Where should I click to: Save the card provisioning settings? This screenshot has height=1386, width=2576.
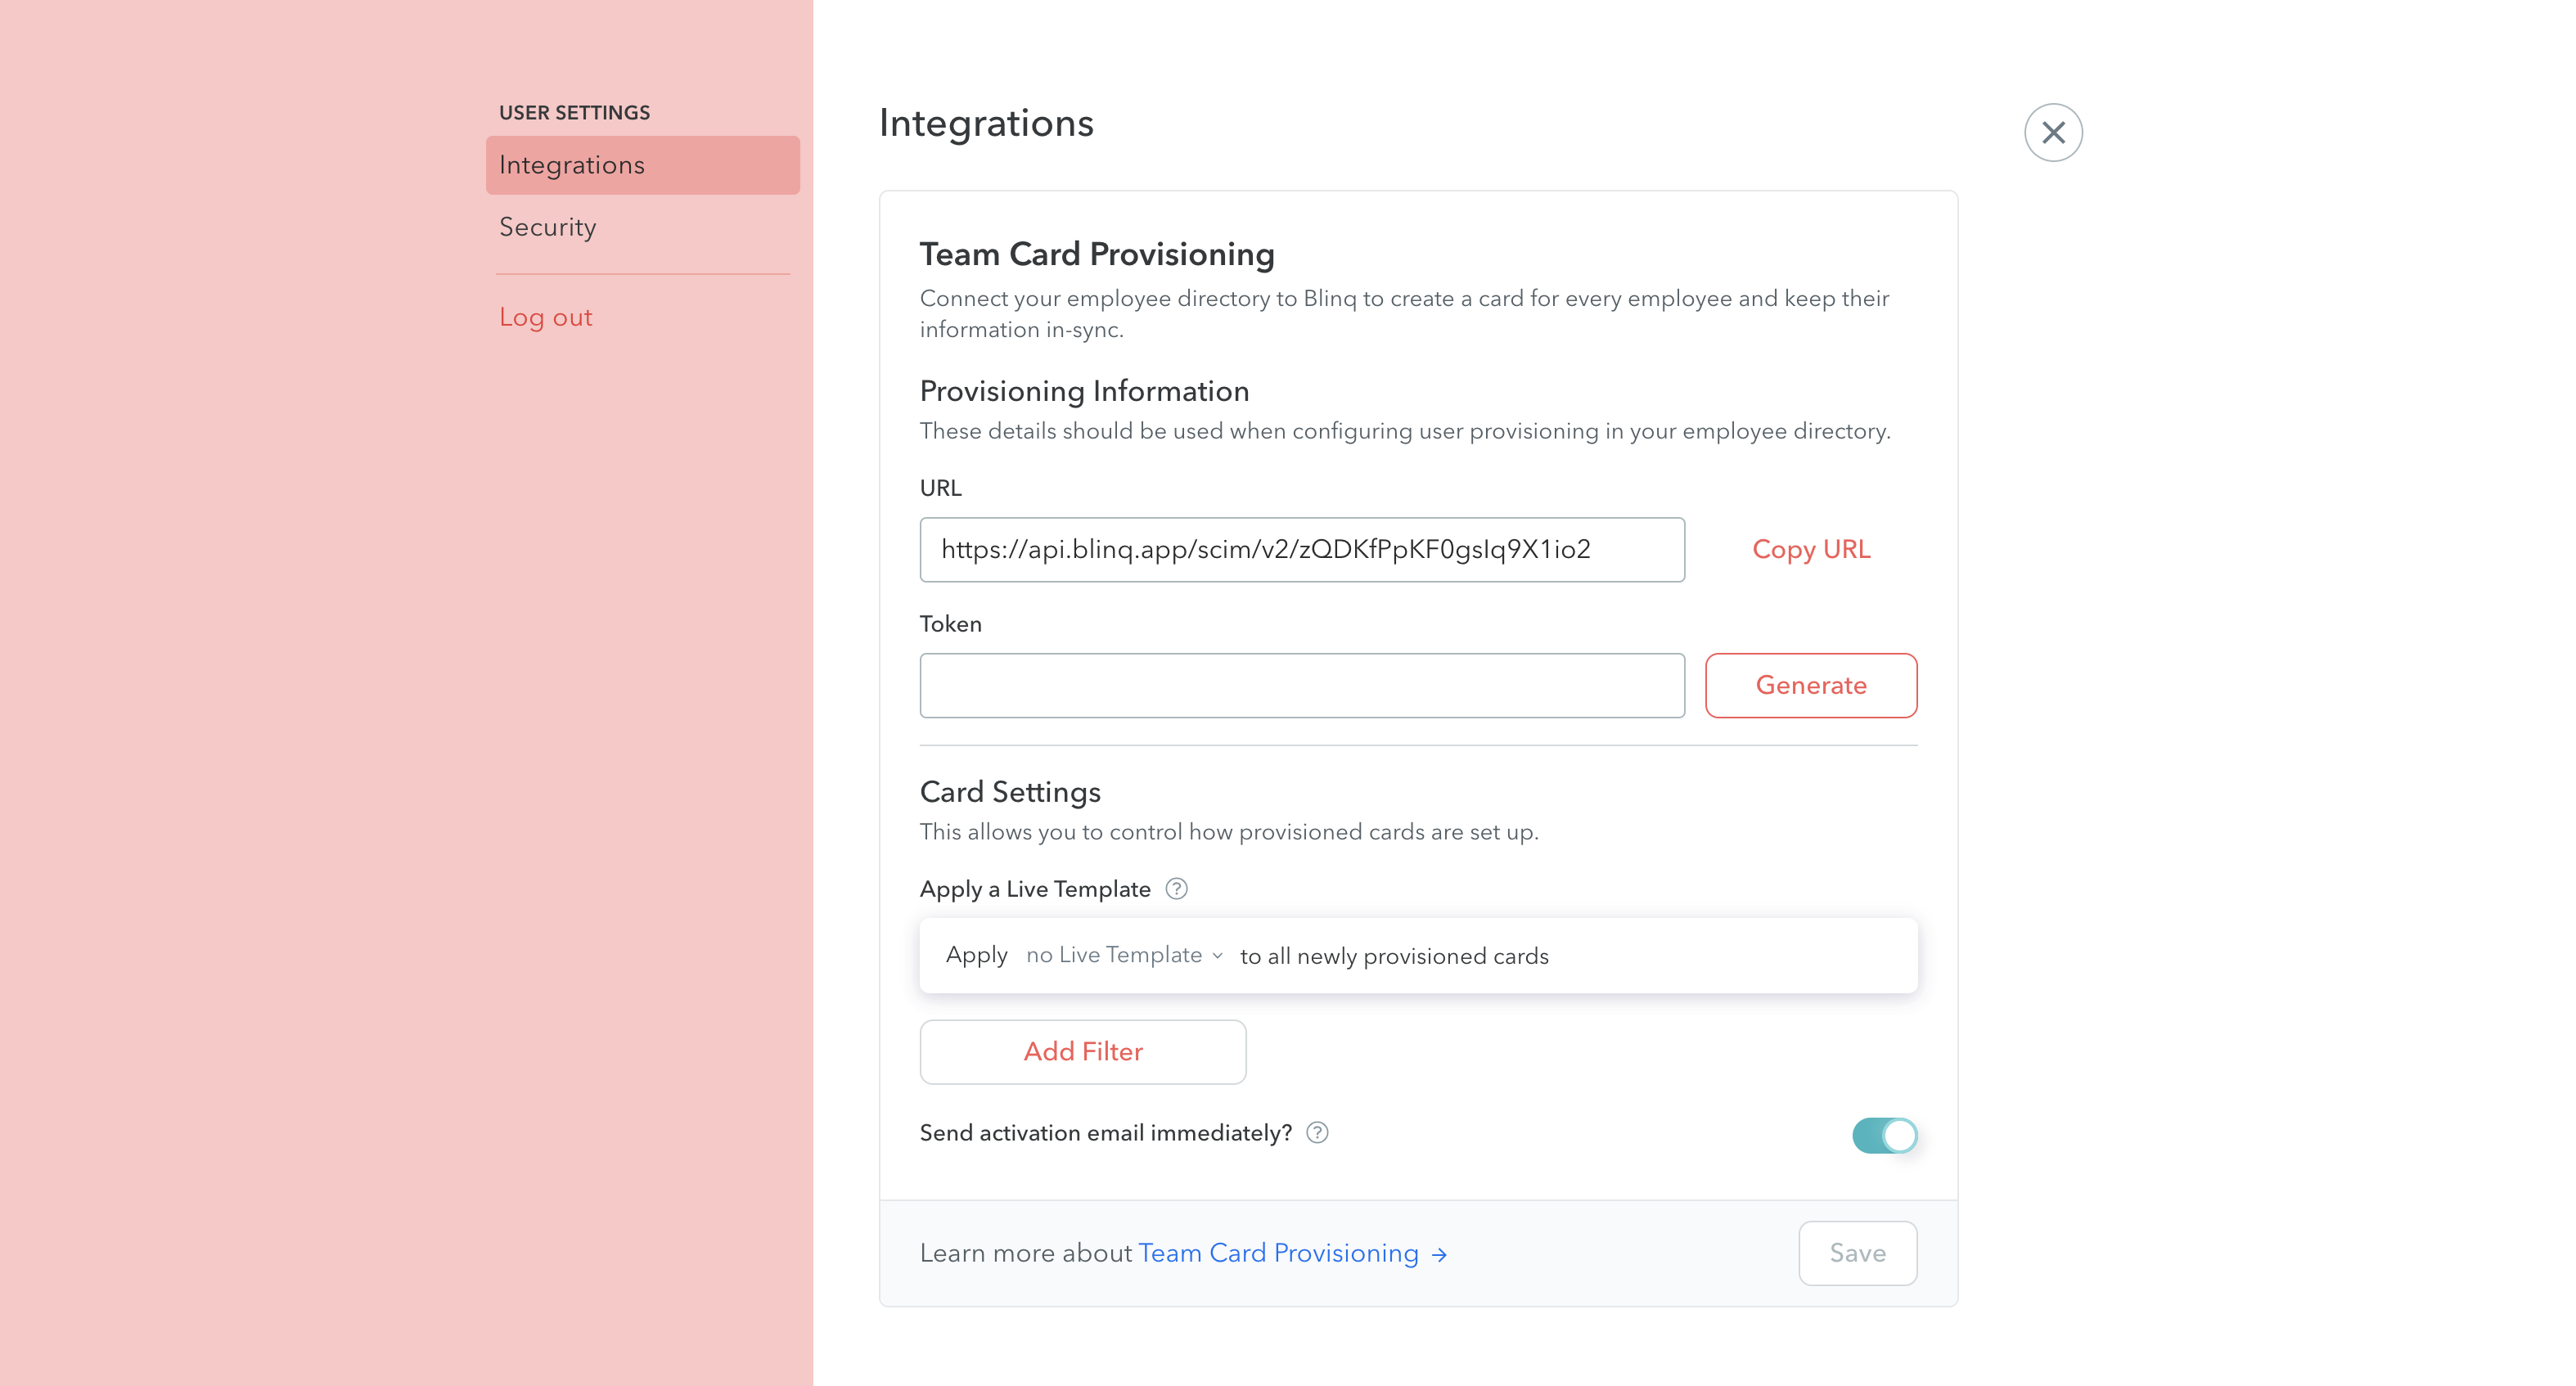[1858, 1253]
